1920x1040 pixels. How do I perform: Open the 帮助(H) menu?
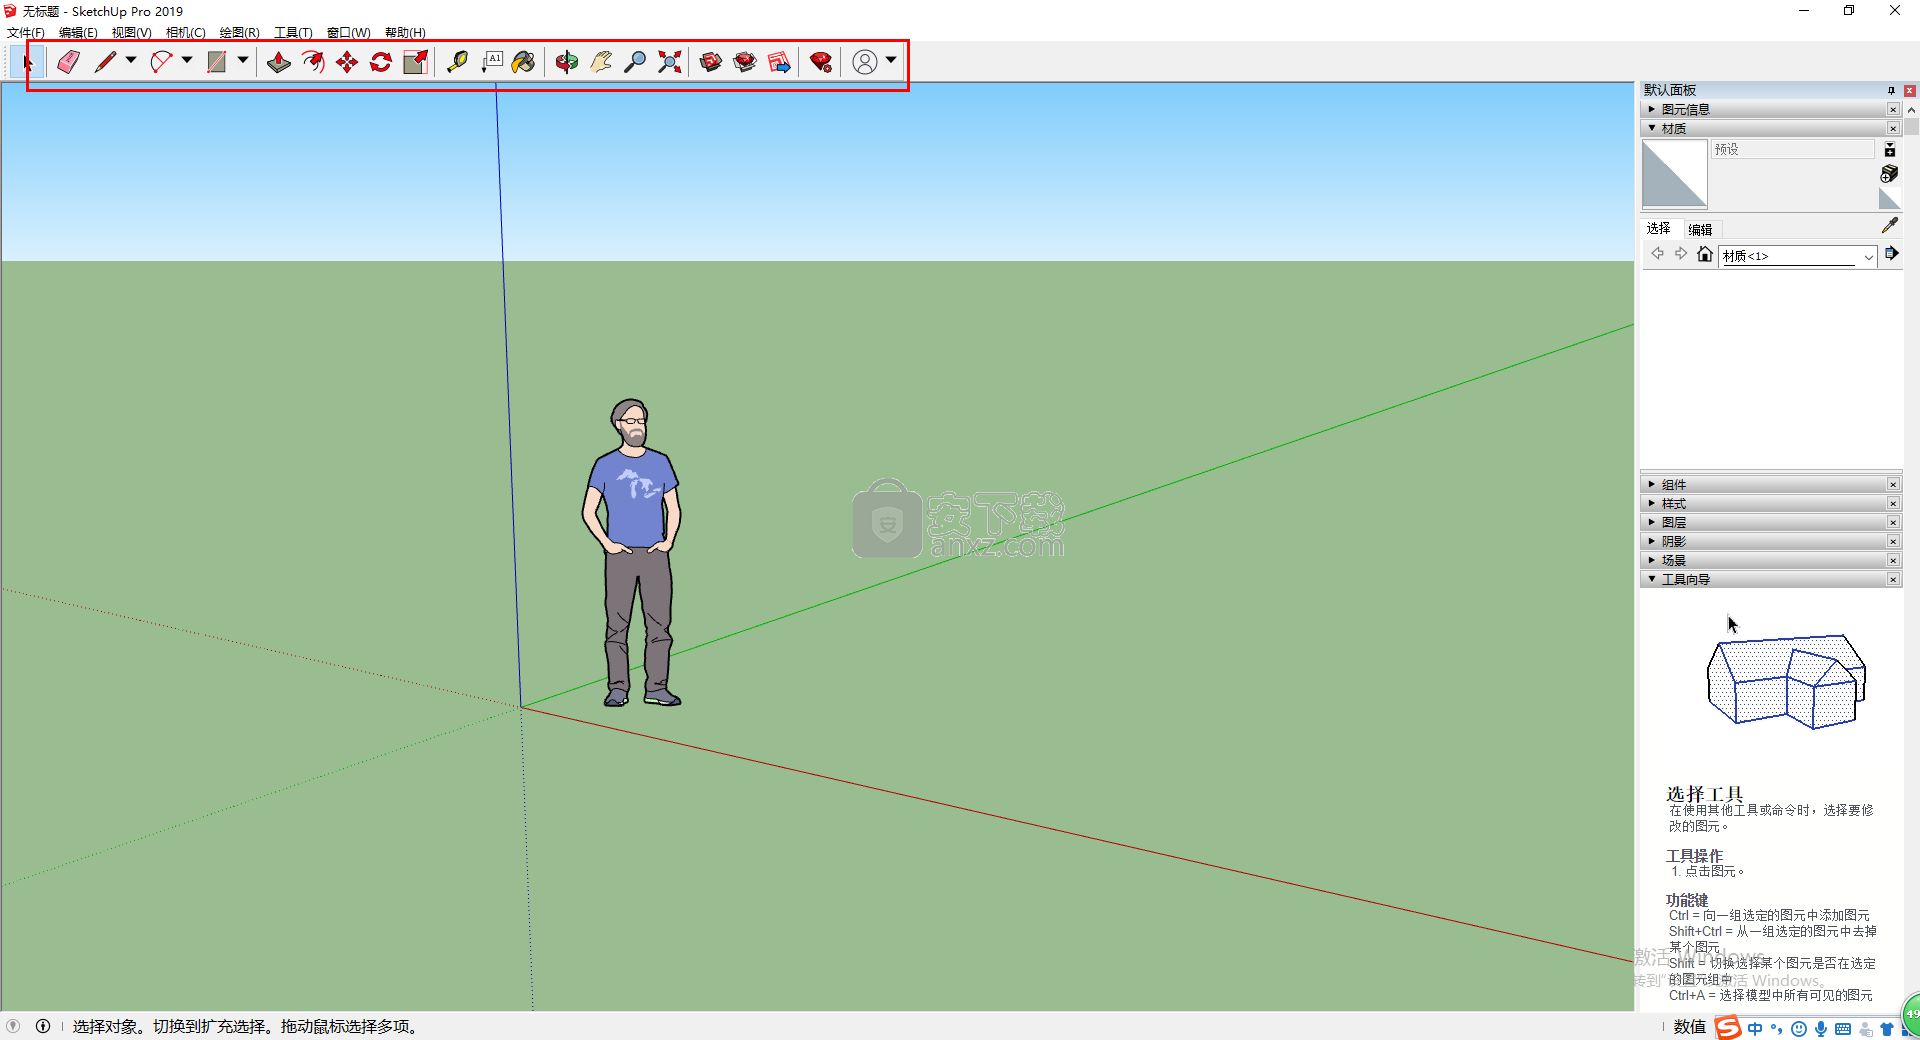(405, 33)
